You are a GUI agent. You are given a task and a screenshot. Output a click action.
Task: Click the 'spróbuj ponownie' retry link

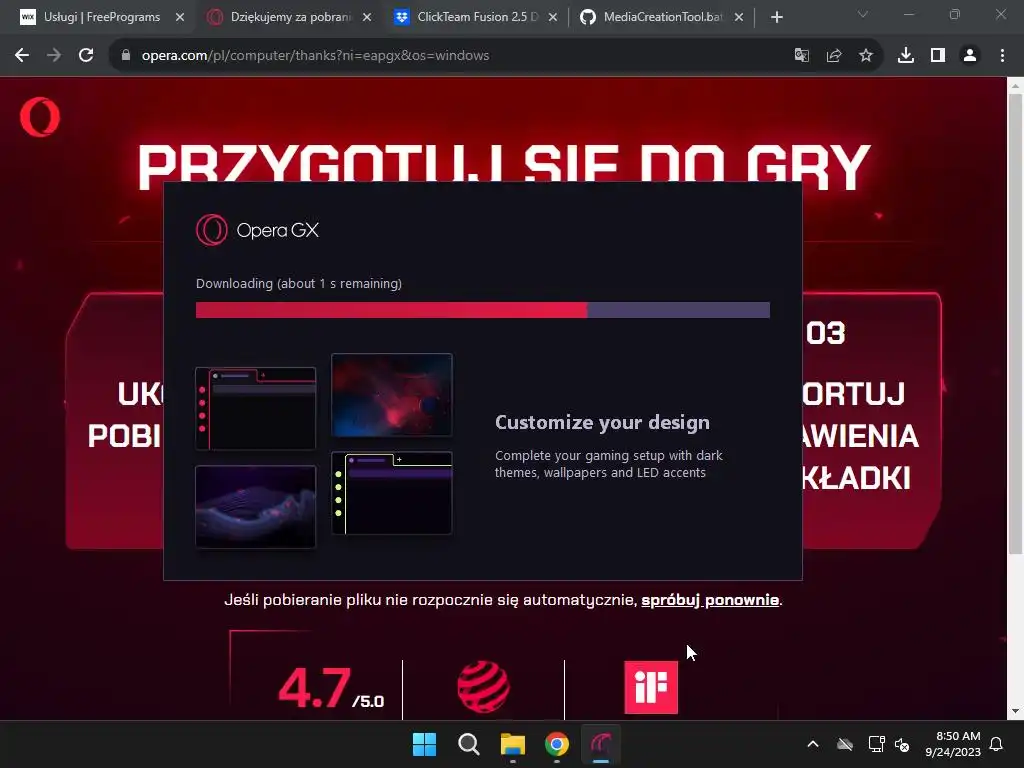coord(710,600)
